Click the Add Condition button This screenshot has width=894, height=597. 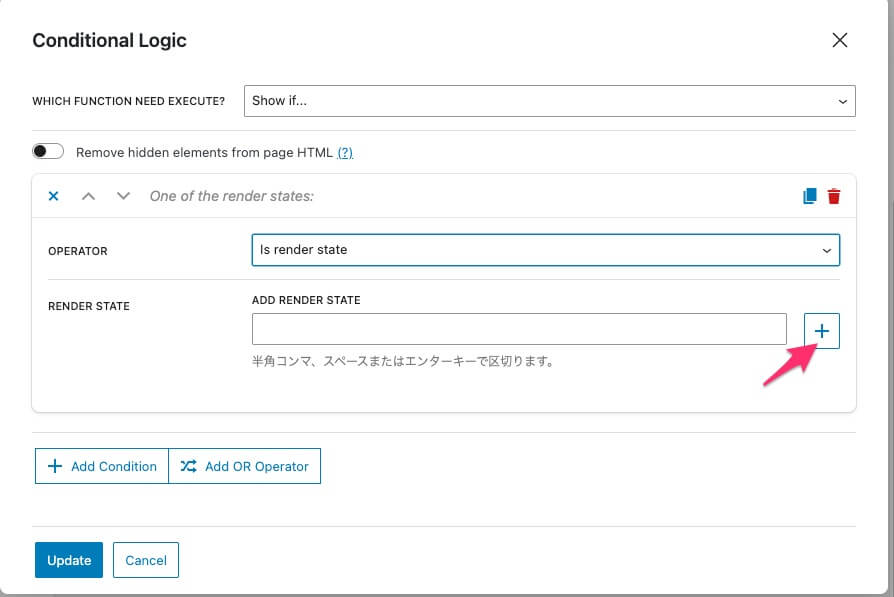(x=102, y=466)
